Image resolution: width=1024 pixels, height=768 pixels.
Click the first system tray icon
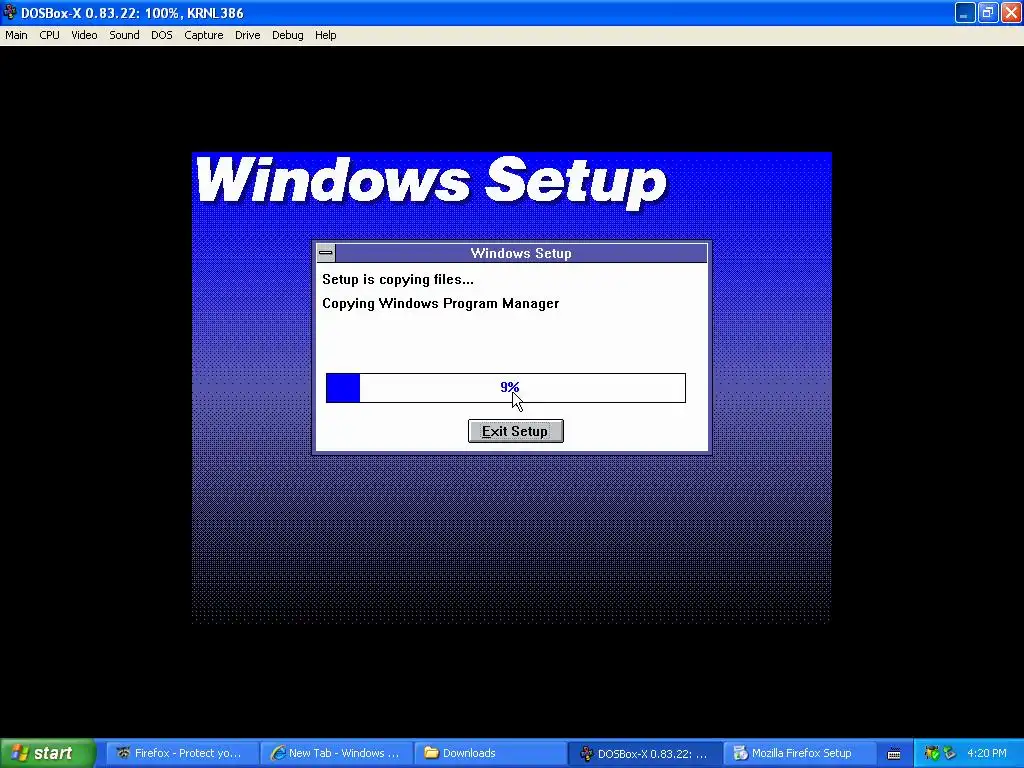tap(931, 753)
